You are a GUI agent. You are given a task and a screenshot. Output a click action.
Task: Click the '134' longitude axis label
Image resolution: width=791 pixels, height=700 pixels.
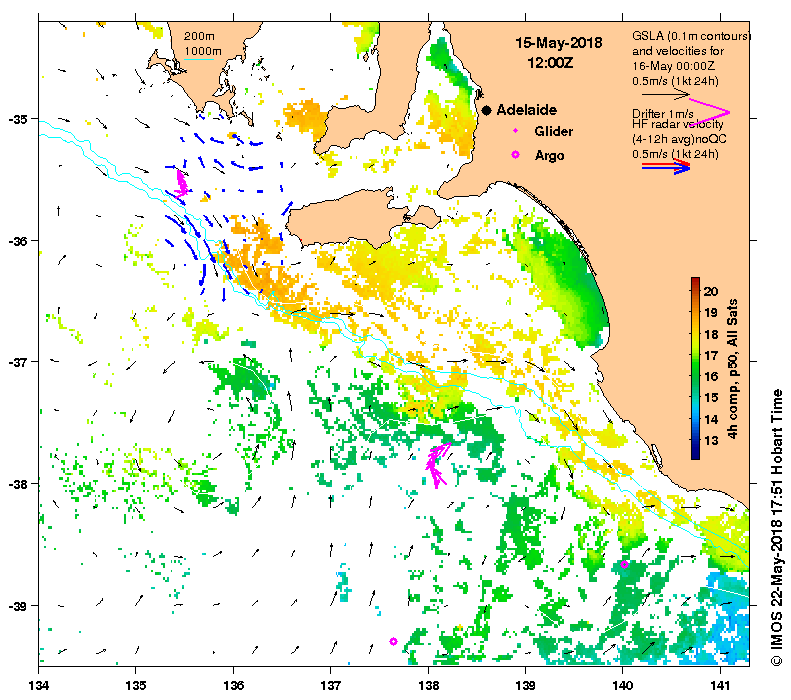click(39, 685)
